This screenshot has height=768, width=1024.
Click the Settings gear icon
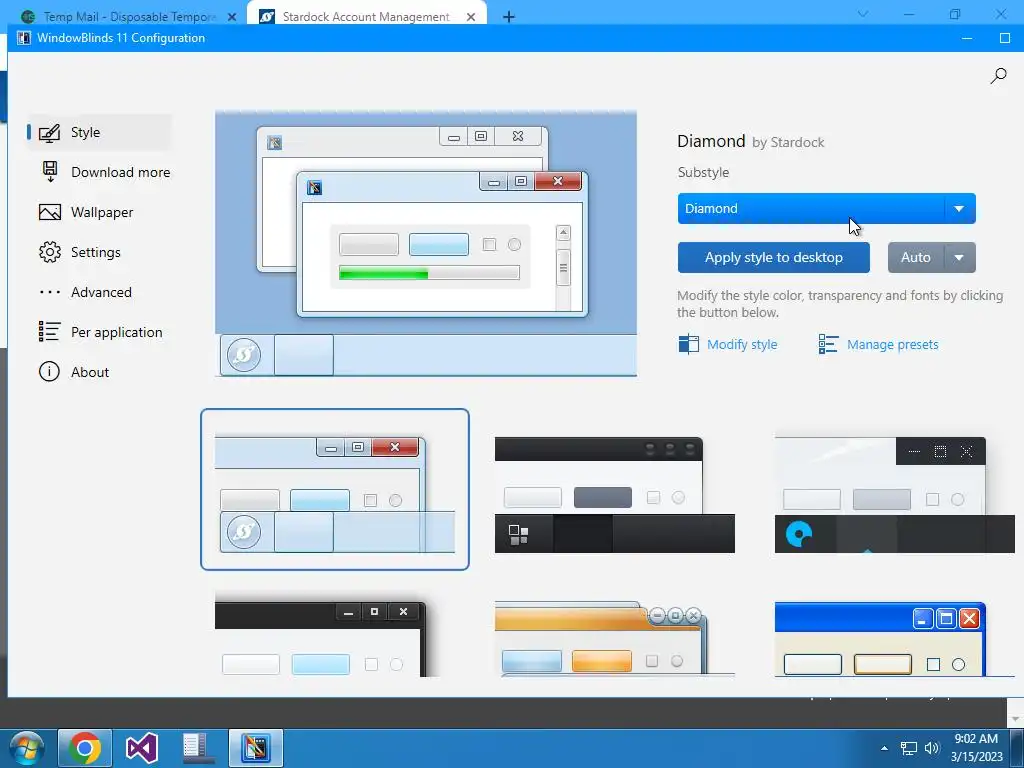coord(50,252)
